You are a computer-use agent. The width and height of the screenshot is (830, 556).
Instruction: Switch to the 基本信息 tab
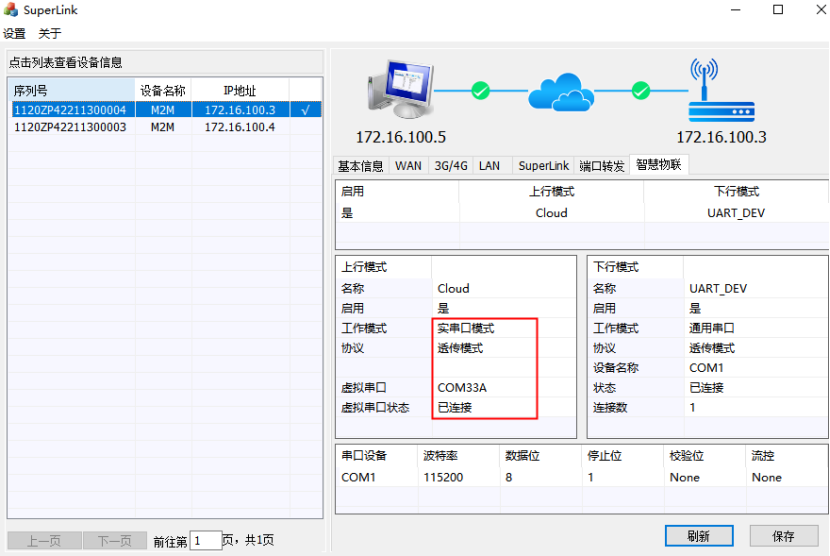tap(360, 166)
